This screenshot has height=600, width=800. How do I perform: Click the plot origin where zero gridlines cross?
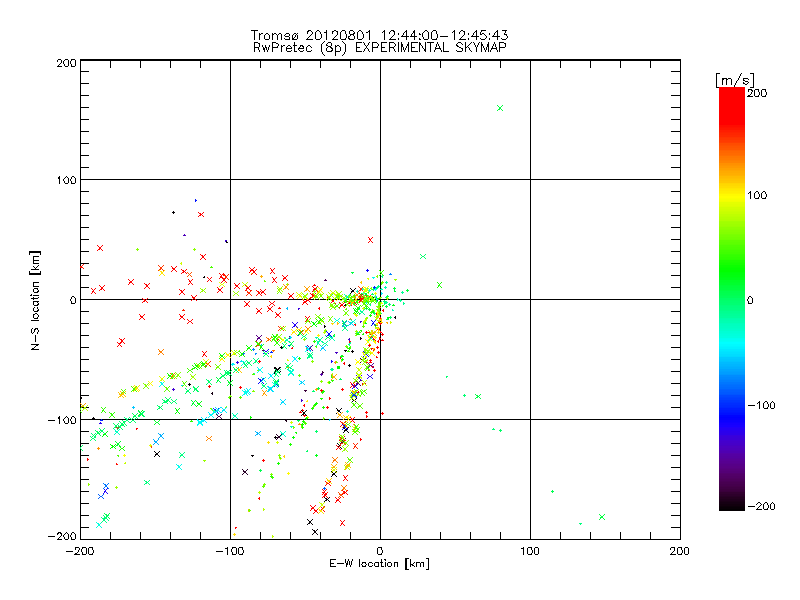click(x=380, y=299)
